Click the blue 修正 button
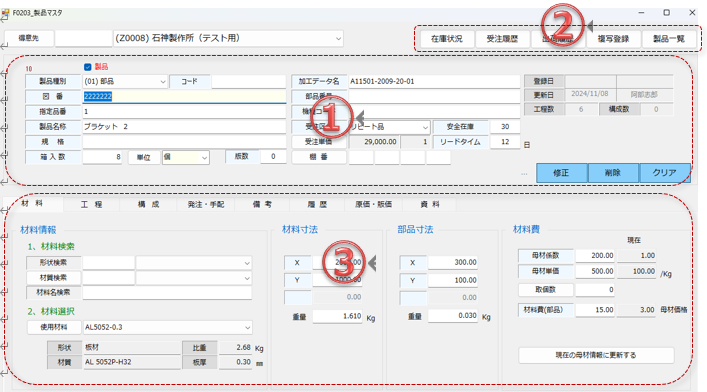This screenshot has width=707, height=392. point(561,173)
